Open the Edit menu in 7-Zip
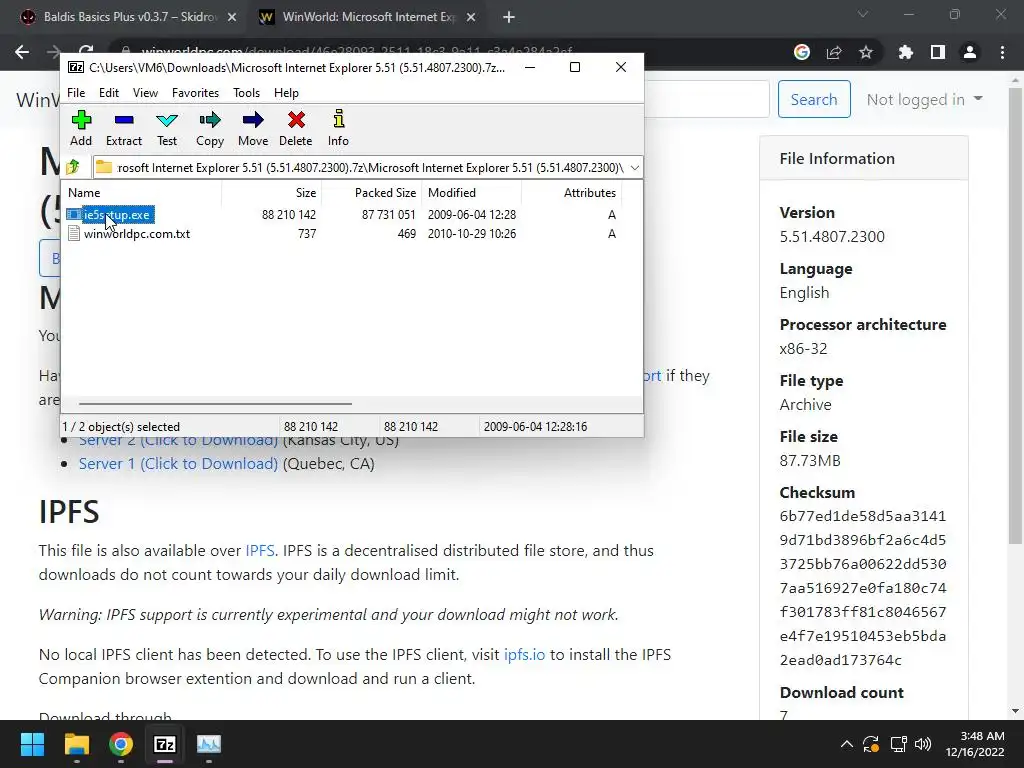 click(x=109, y=93)
